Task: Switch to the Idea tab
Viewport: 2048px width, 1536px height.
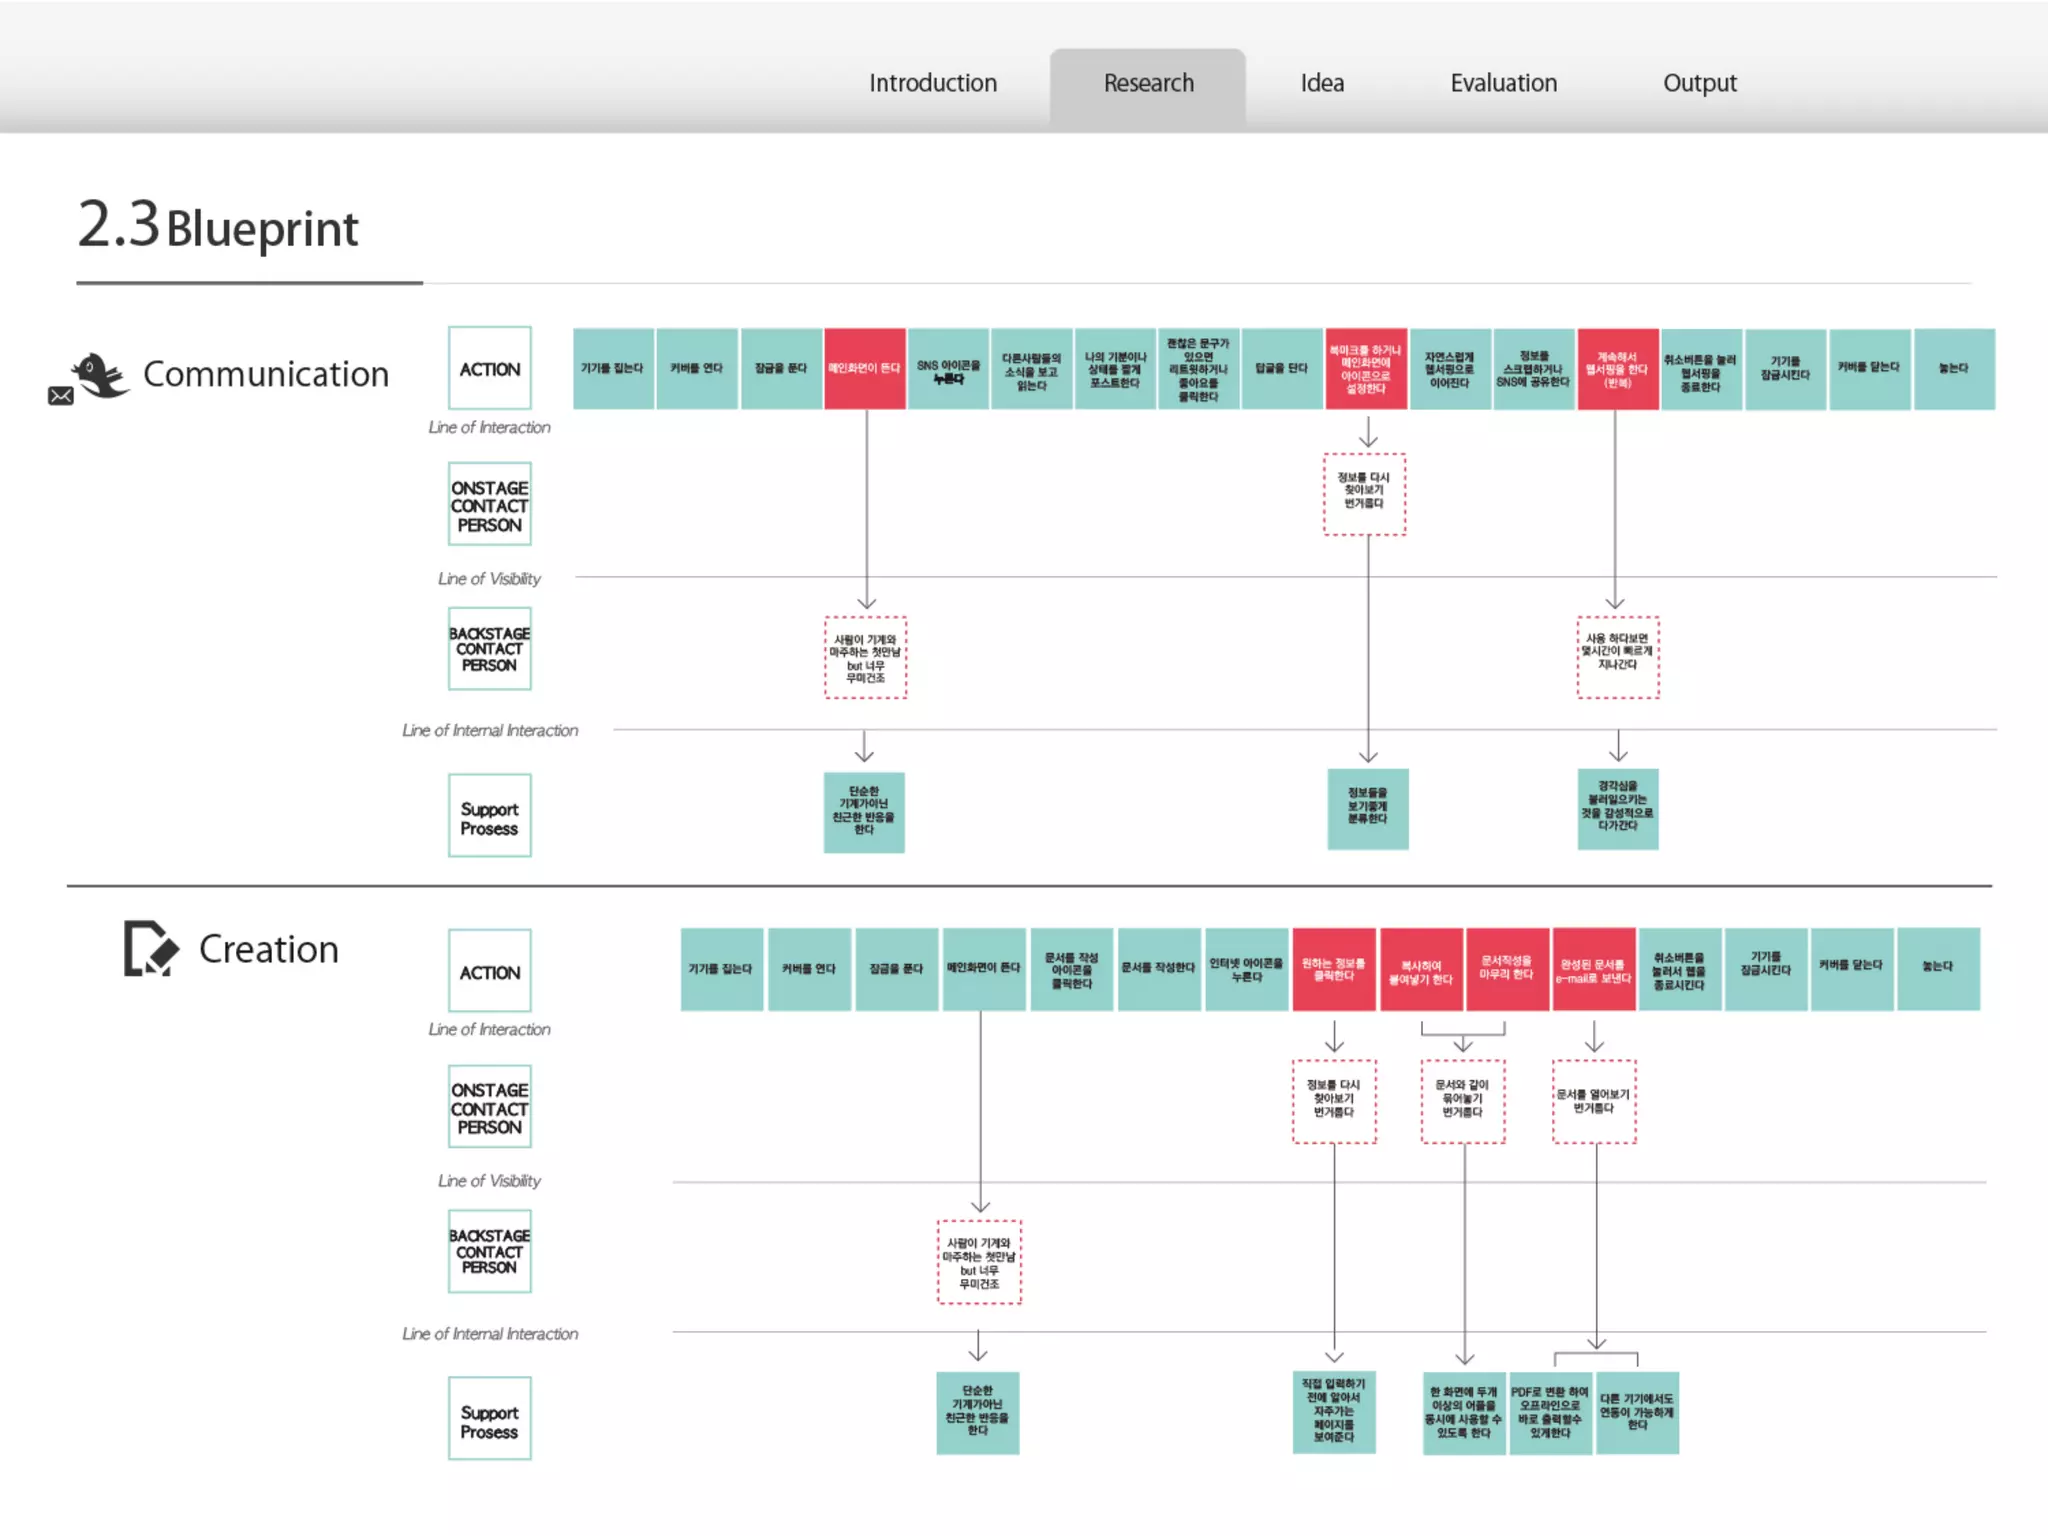Action: [x=1321, y=83]
